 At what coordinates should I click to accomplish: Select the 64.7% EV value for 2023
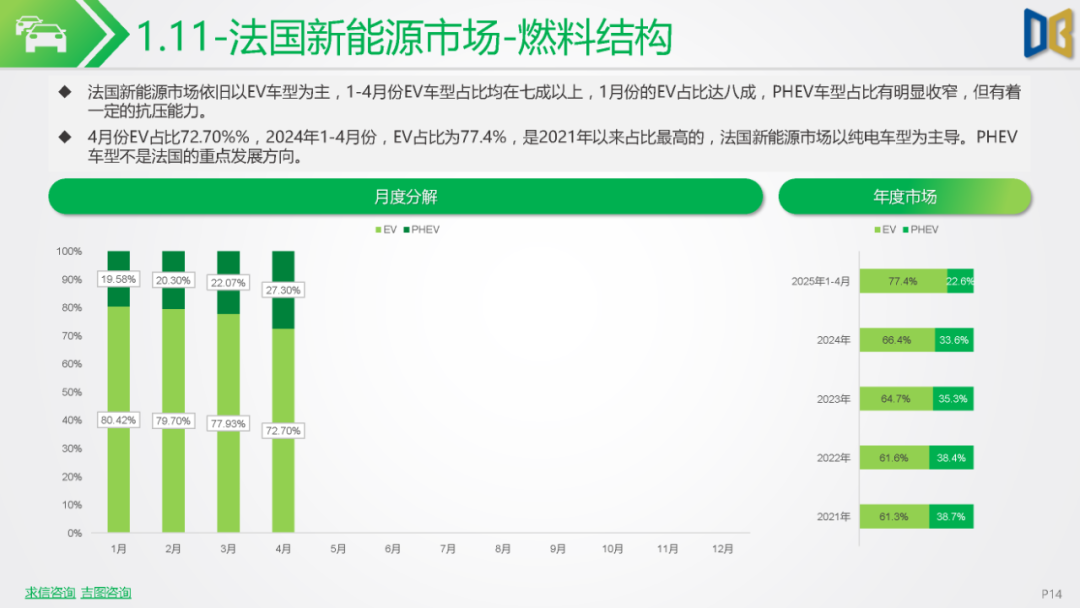click(x=895, y=399)
